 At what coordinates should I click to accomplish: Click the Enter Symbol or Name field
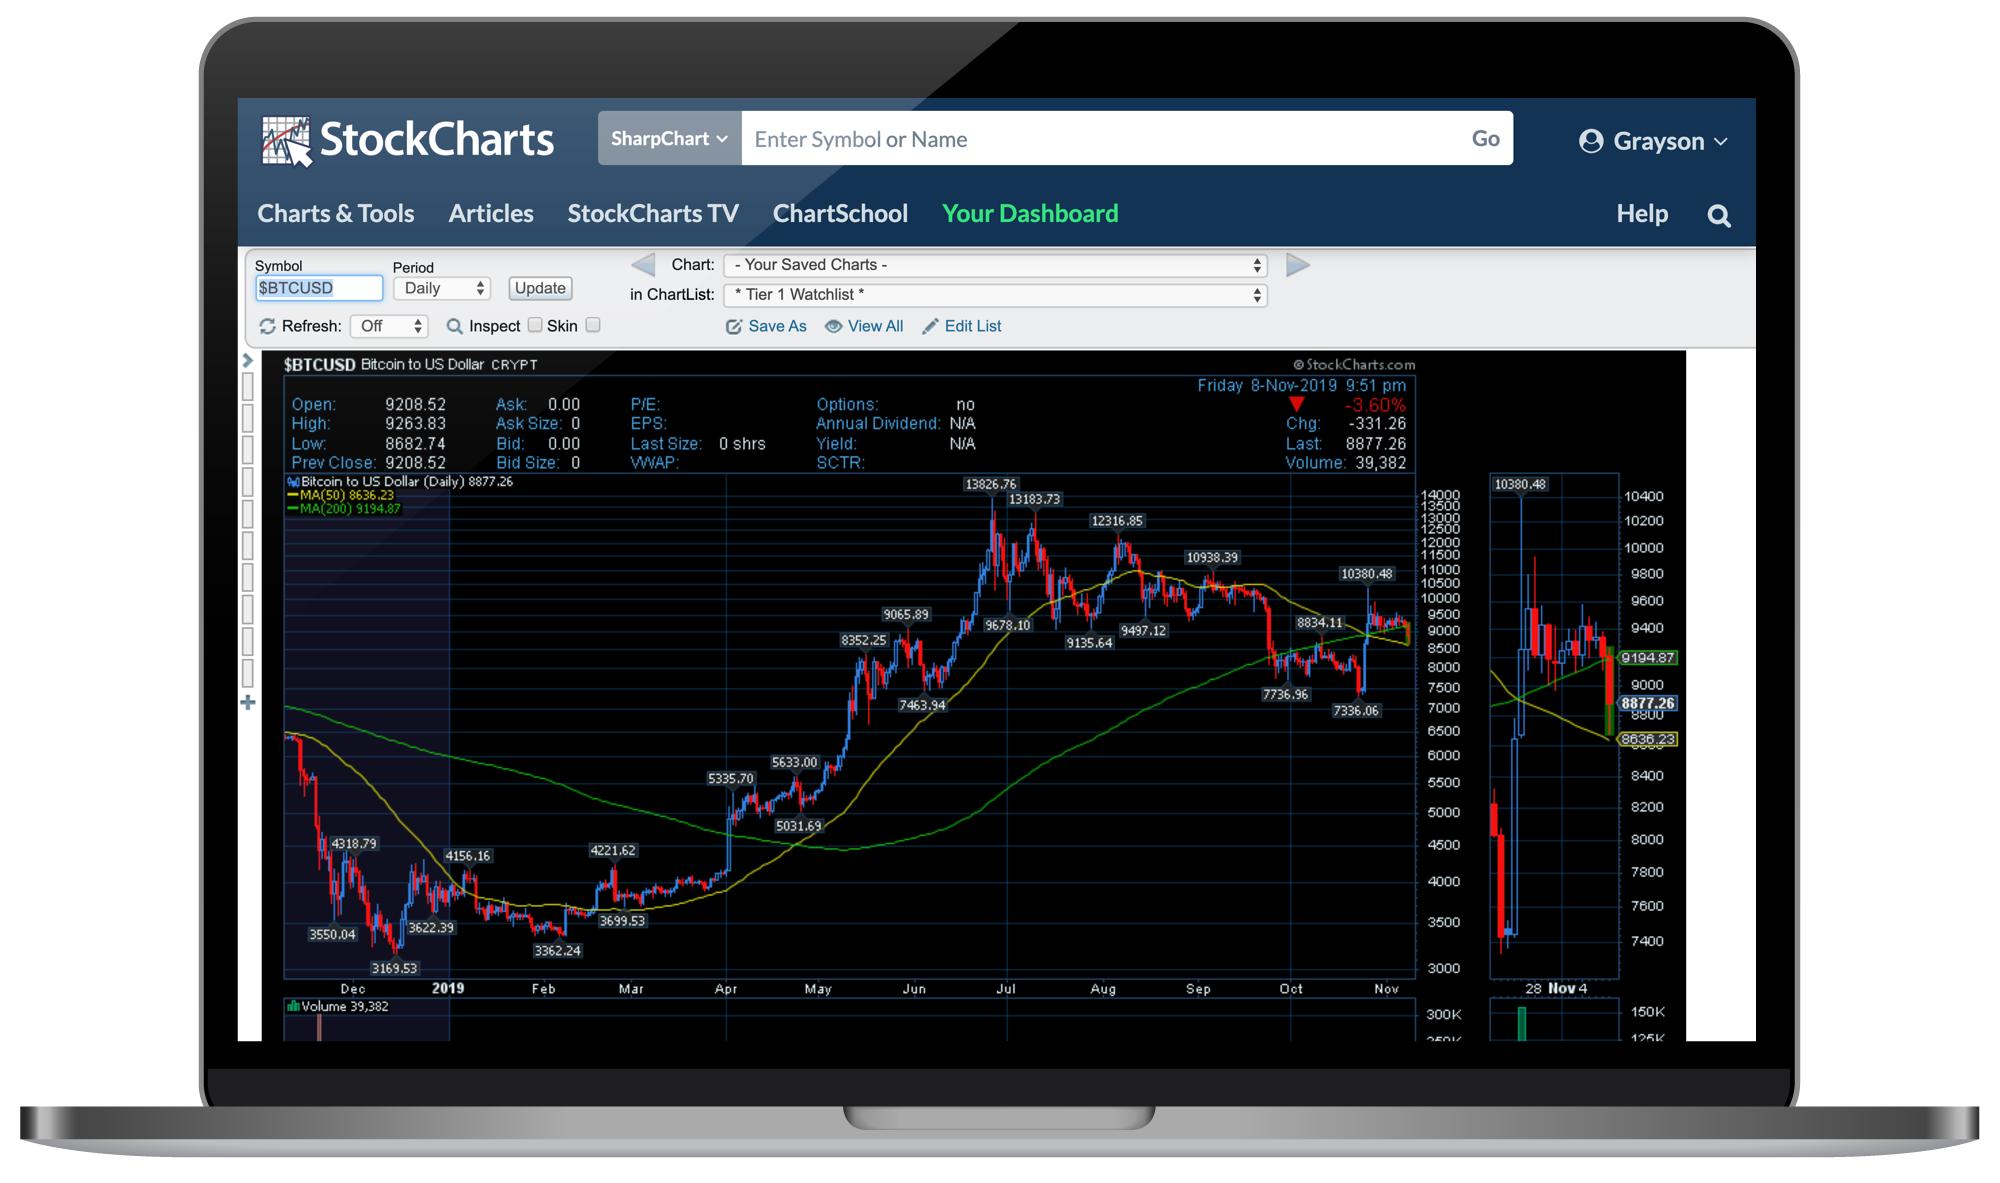pyautogui.click(x=1100, y=139)
